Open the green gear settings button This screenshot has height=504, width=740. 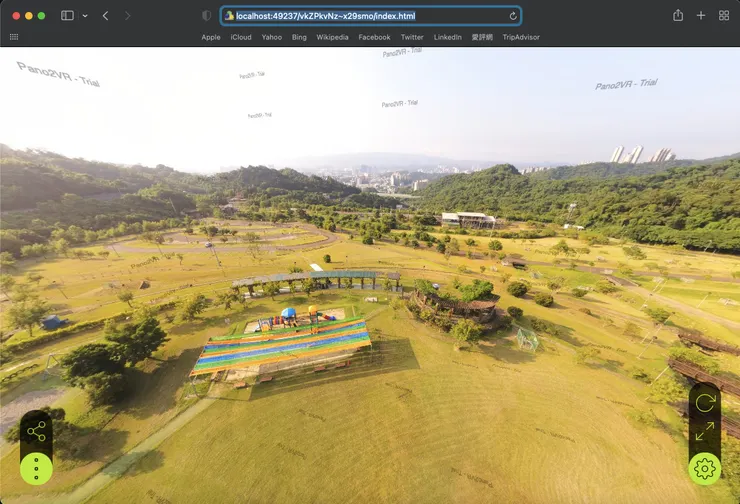coord(705,469)
